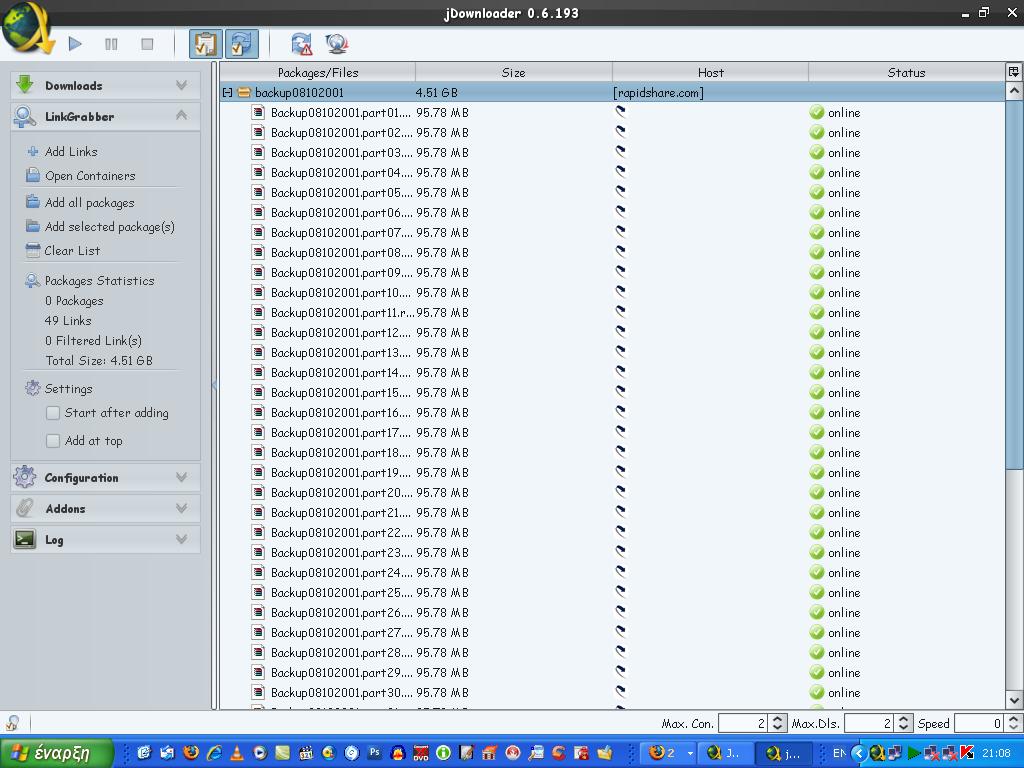Click Add Links
This screenshot has width=1024, height=768.
tap(71, 152)
